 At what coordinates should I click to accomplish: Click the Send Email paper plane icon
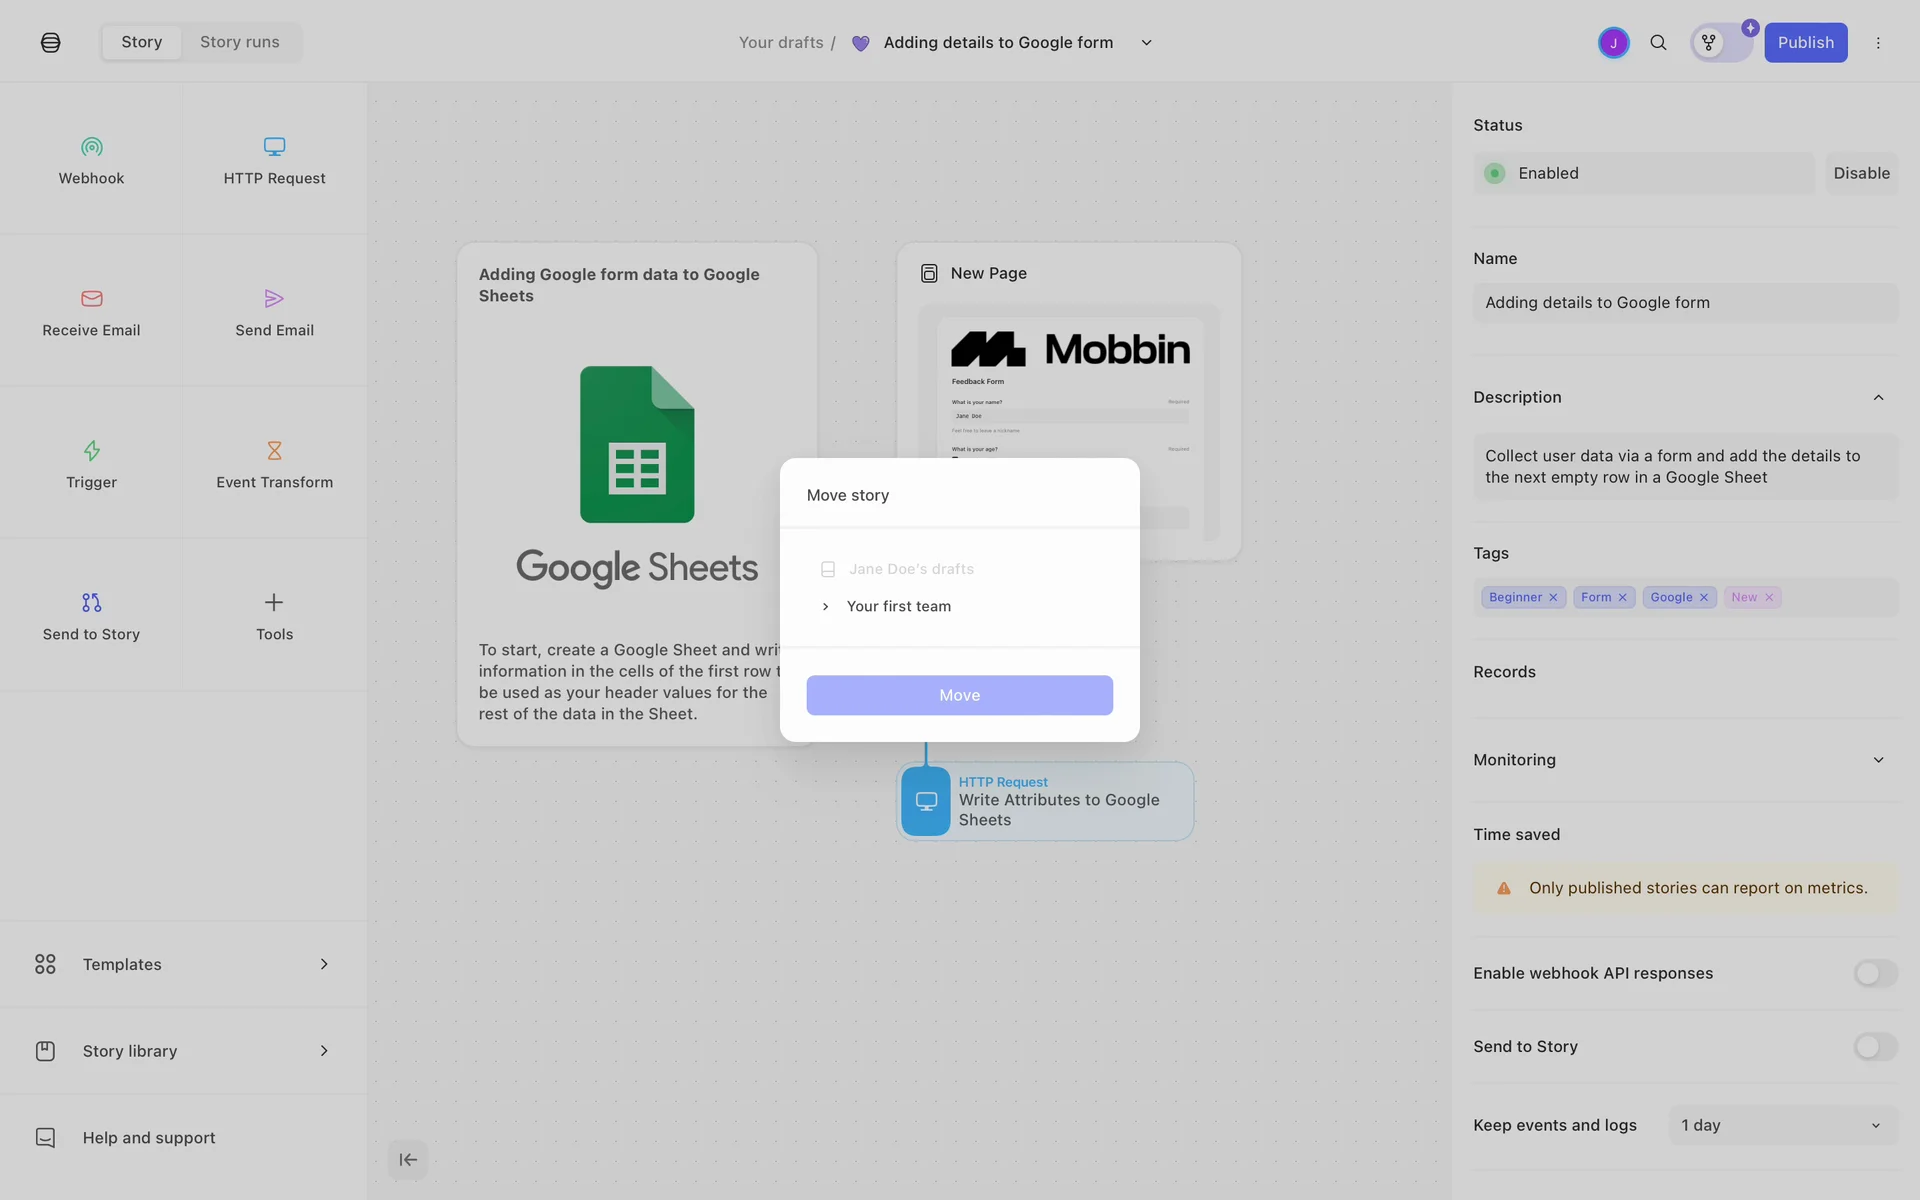click(x=274, y=299)
